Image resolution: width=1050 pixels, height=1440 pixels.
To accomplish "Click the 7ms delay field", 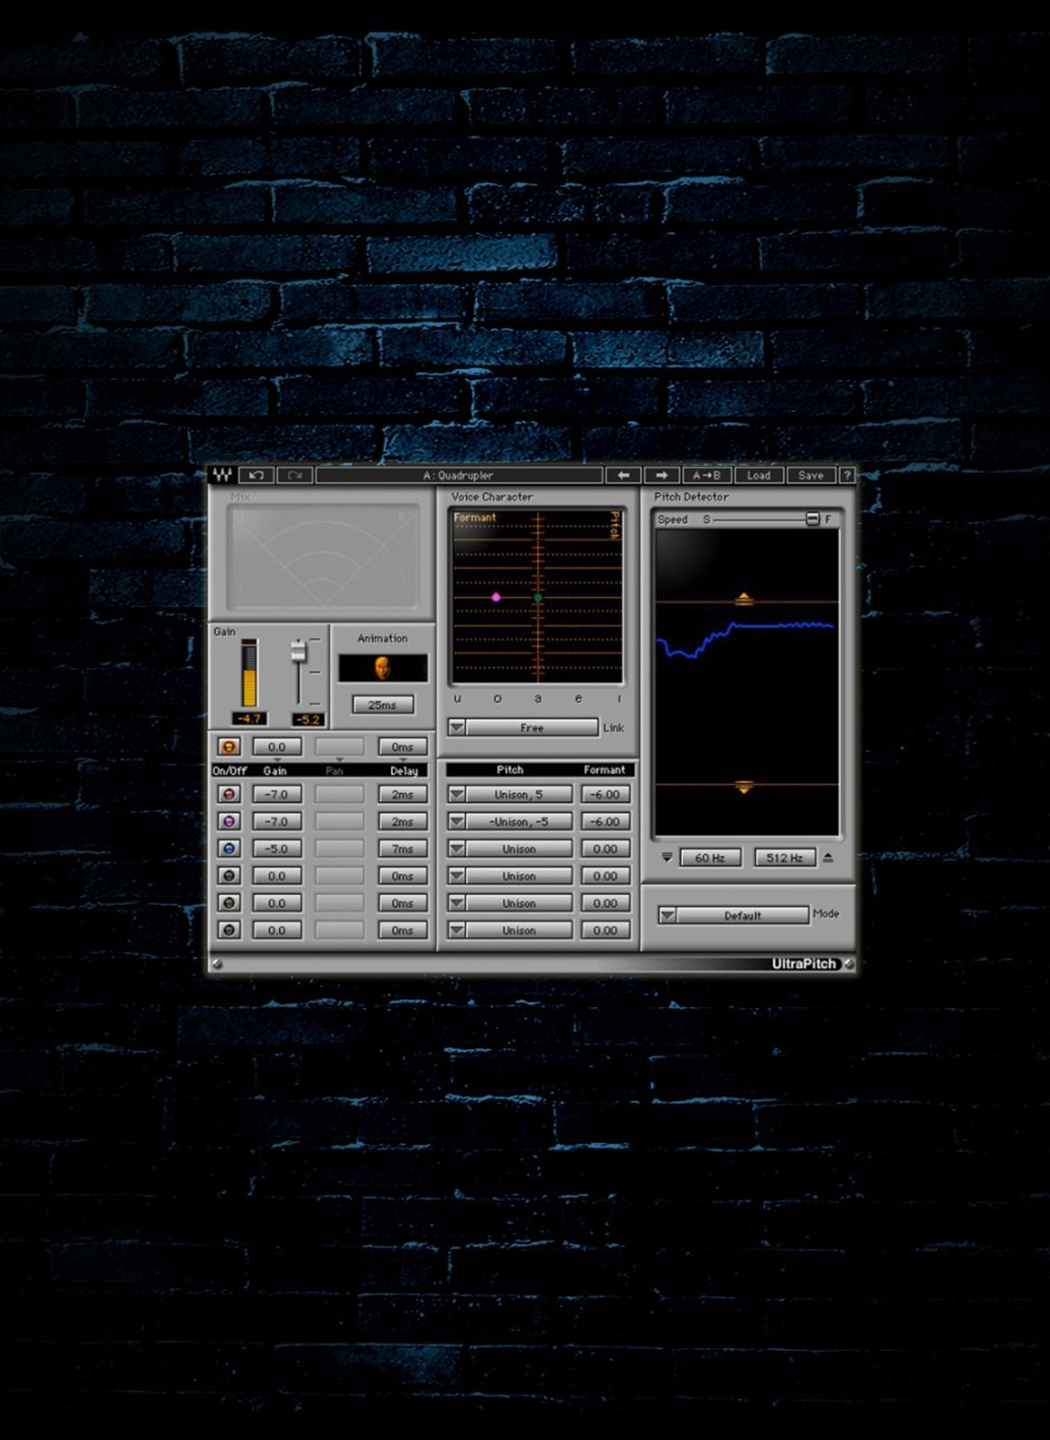I will click(403, 848).
